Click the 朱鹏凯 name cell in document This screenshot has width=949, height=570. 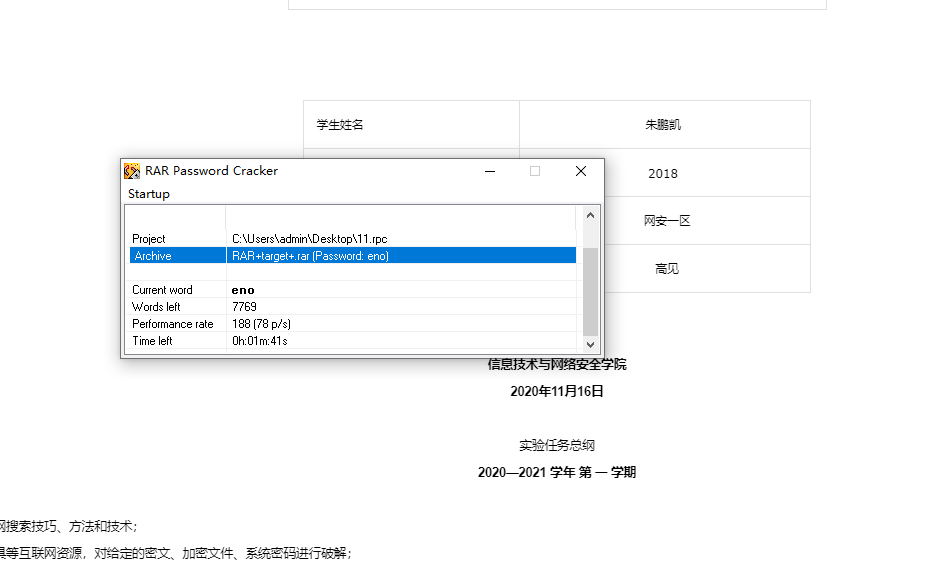tap(665, 125)
